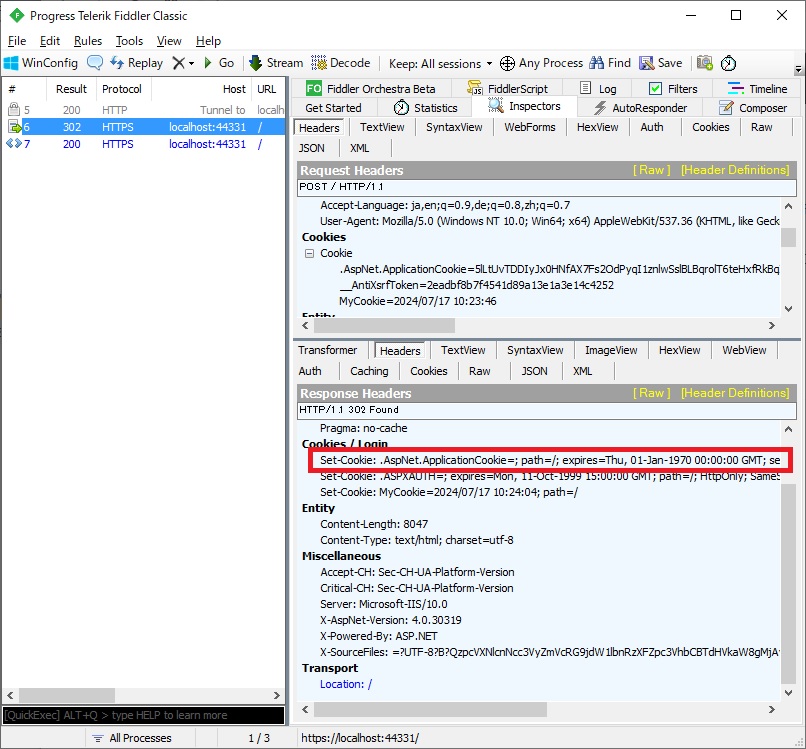The image size is (806, 749).
Task: Click the QuickExec command input box
Action: coord(143,715)
